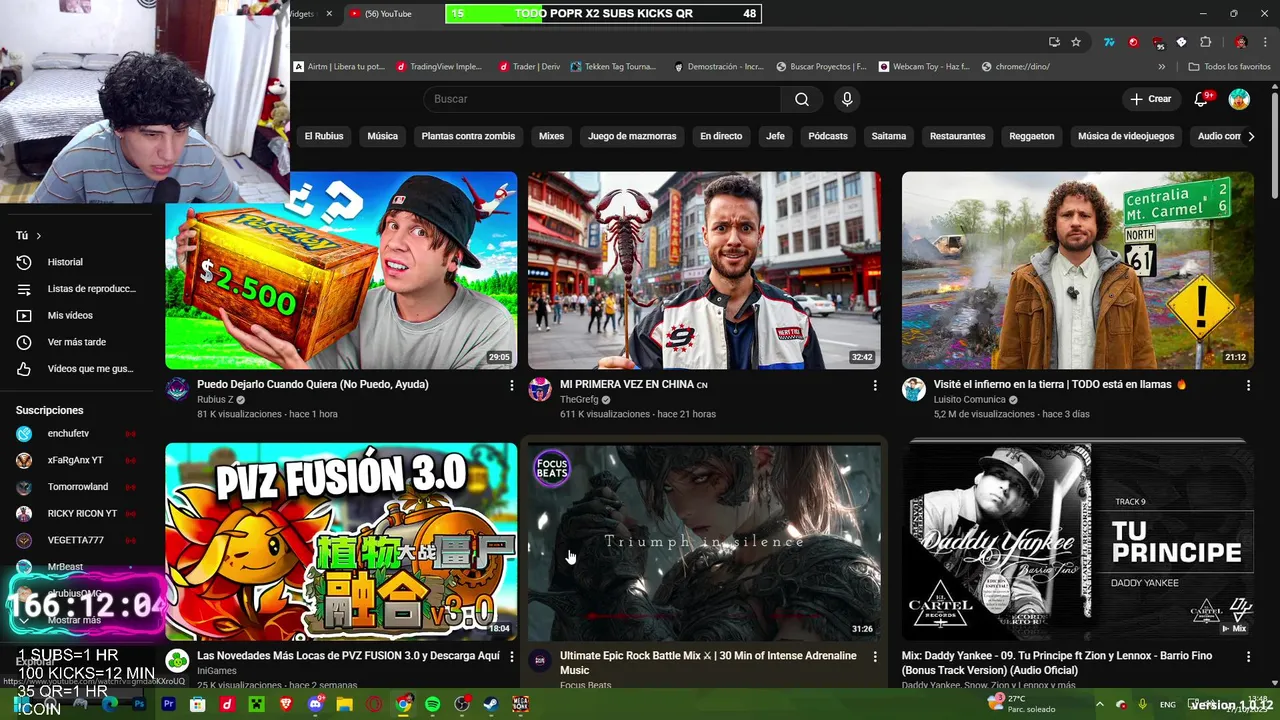This screenshot has height=720, width=1280.
Task: Open PVZ FUSIÓN 3.0 video thumbnail
Action: click(341, 541)
